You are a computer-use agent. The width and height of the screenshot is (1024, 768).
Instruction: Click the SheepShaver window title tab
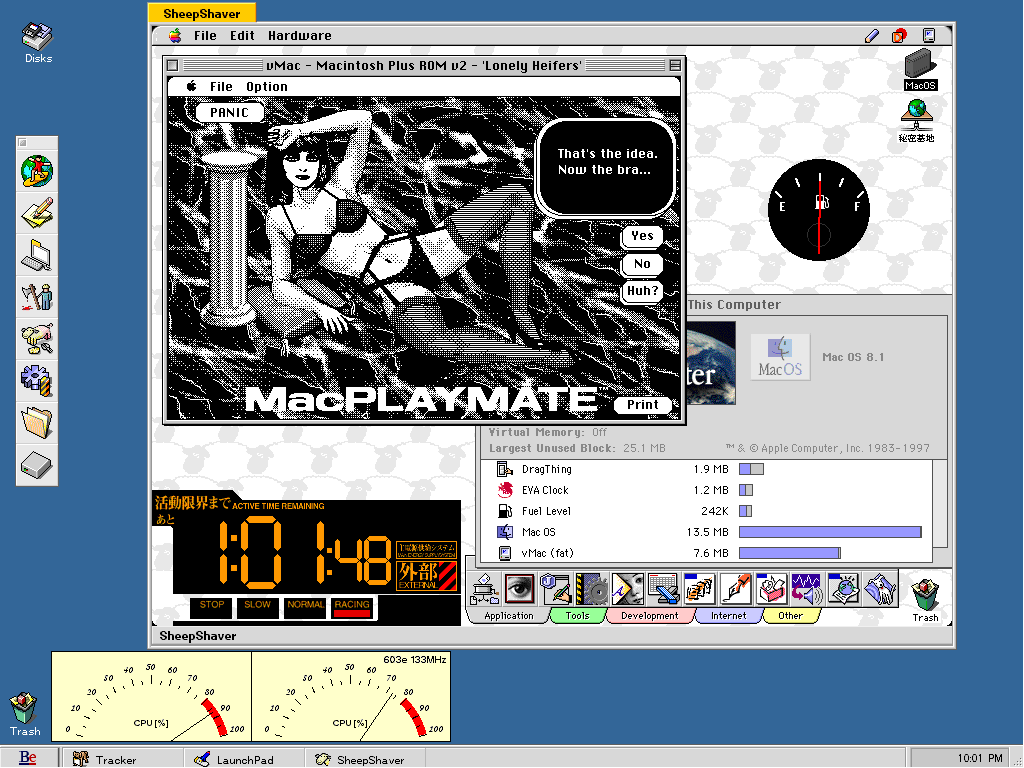click(x=202, y=14)
